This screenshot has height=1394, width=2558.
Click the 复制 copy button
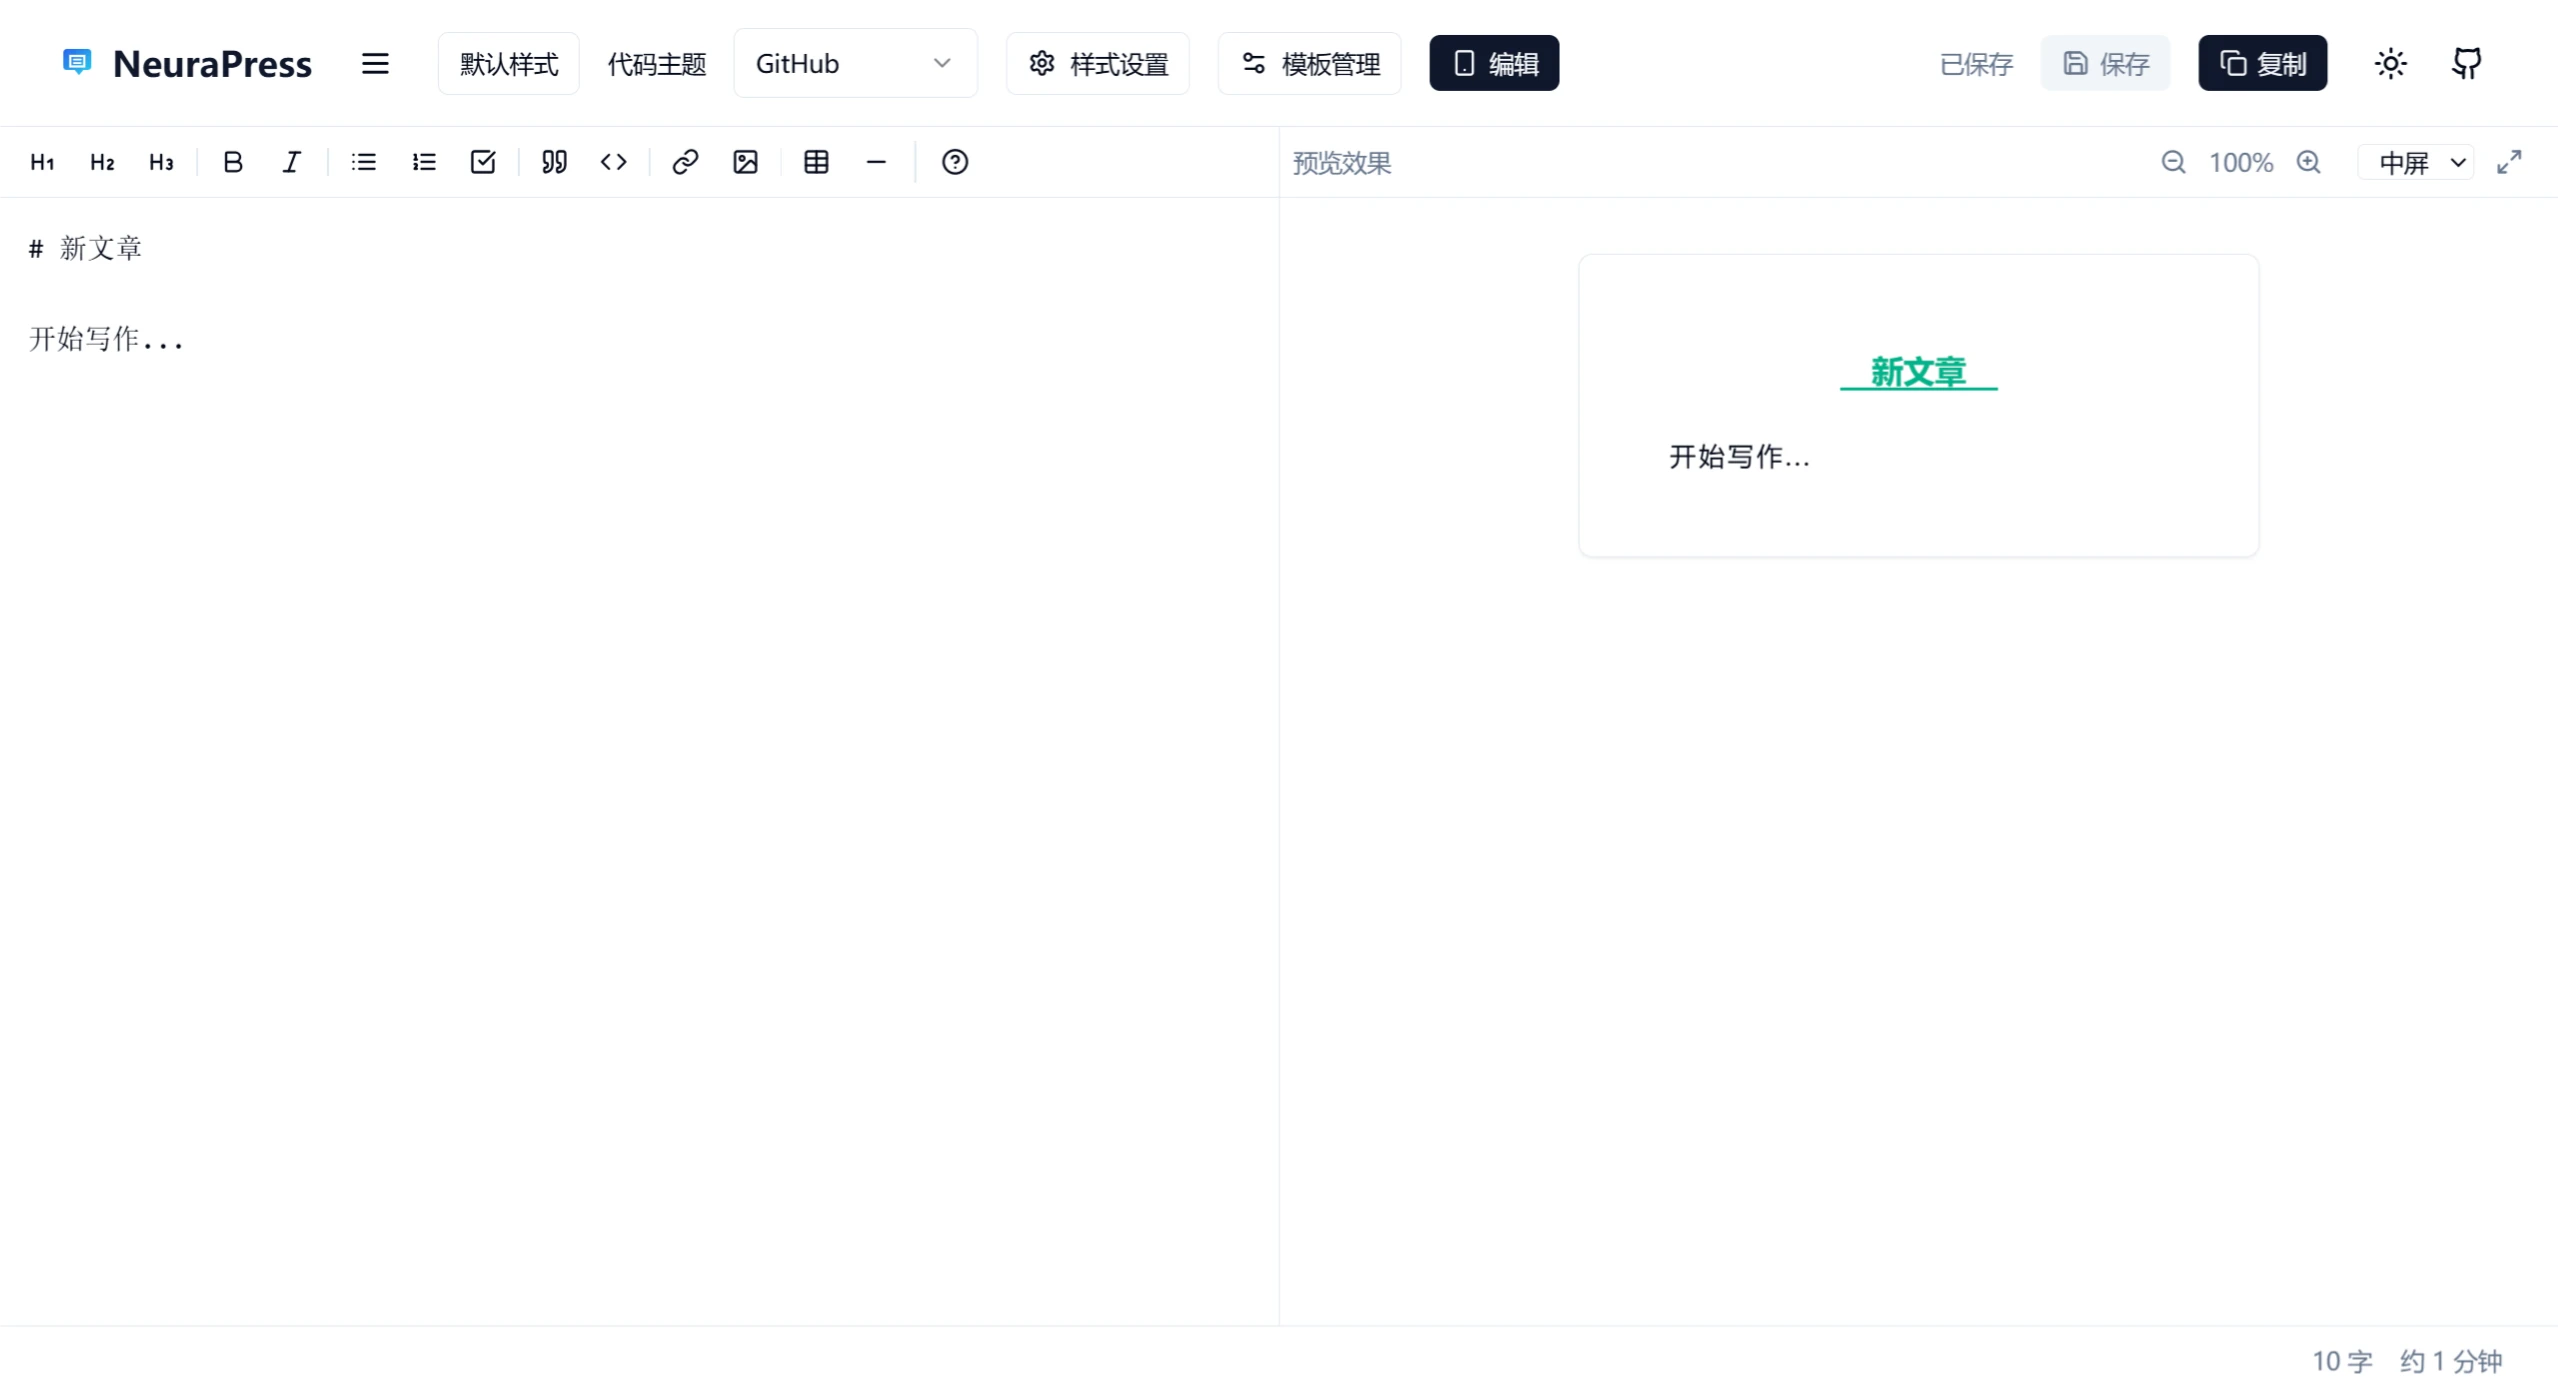click(2262, 64)
